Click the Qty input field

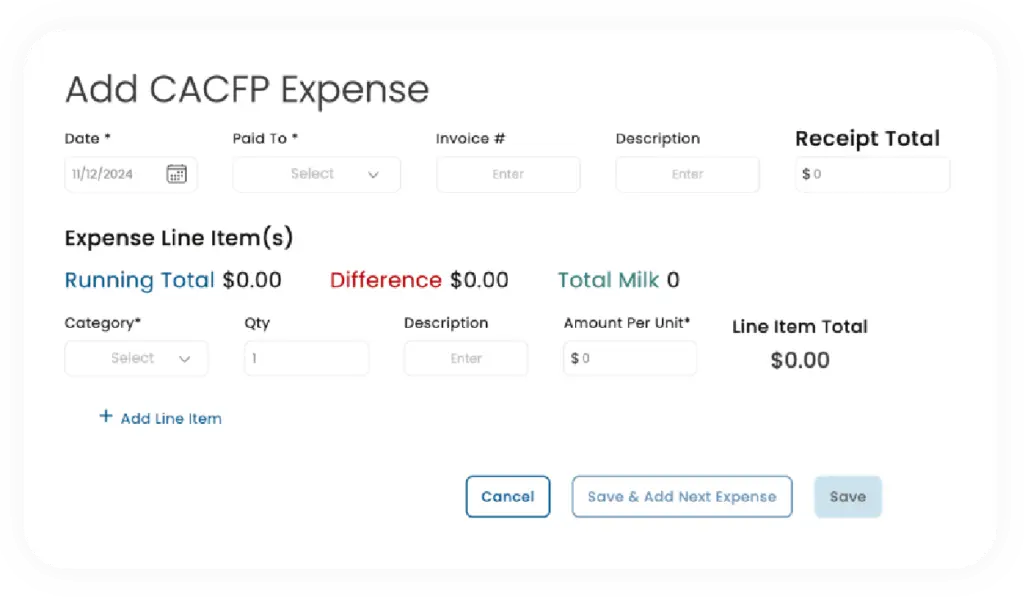306,358
